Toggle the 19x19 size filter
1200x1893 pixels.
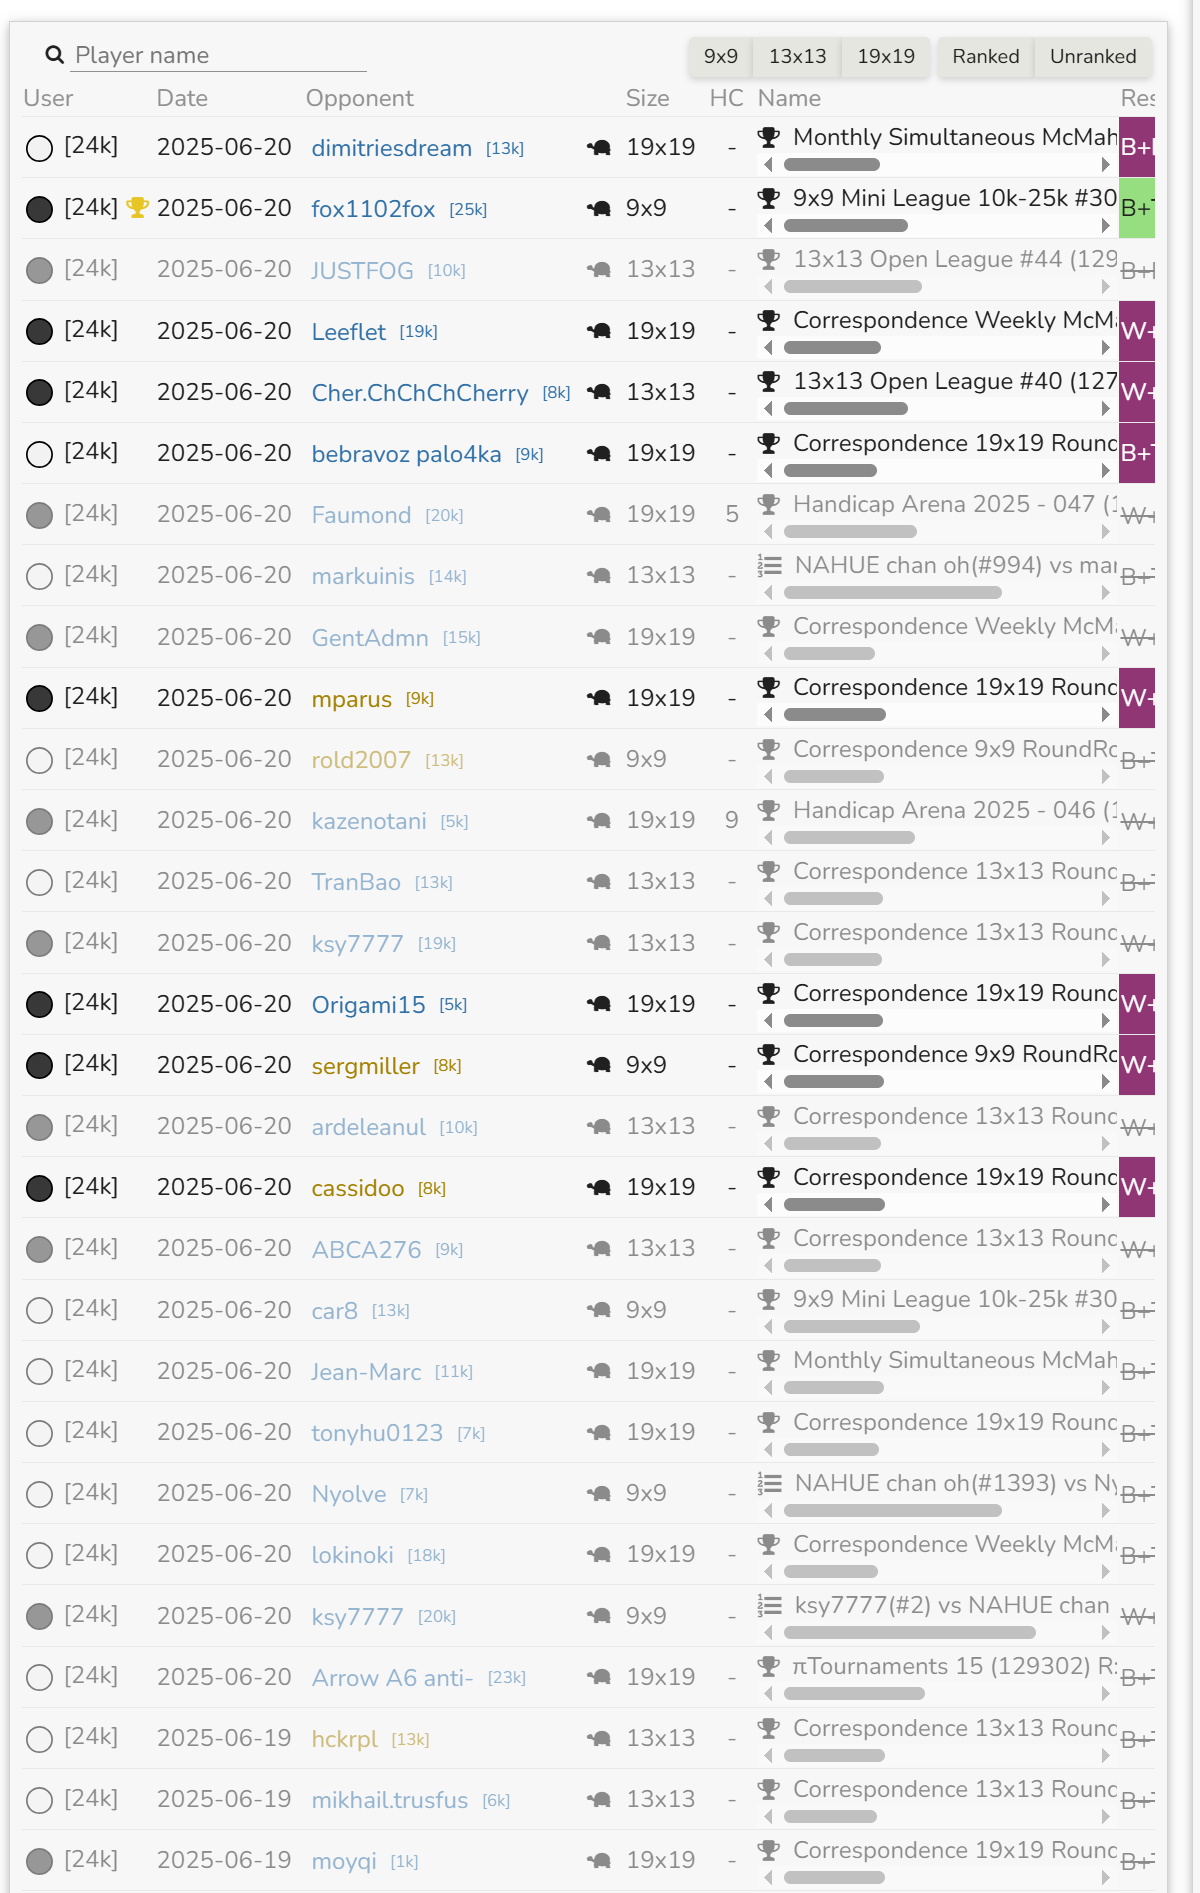886,57
